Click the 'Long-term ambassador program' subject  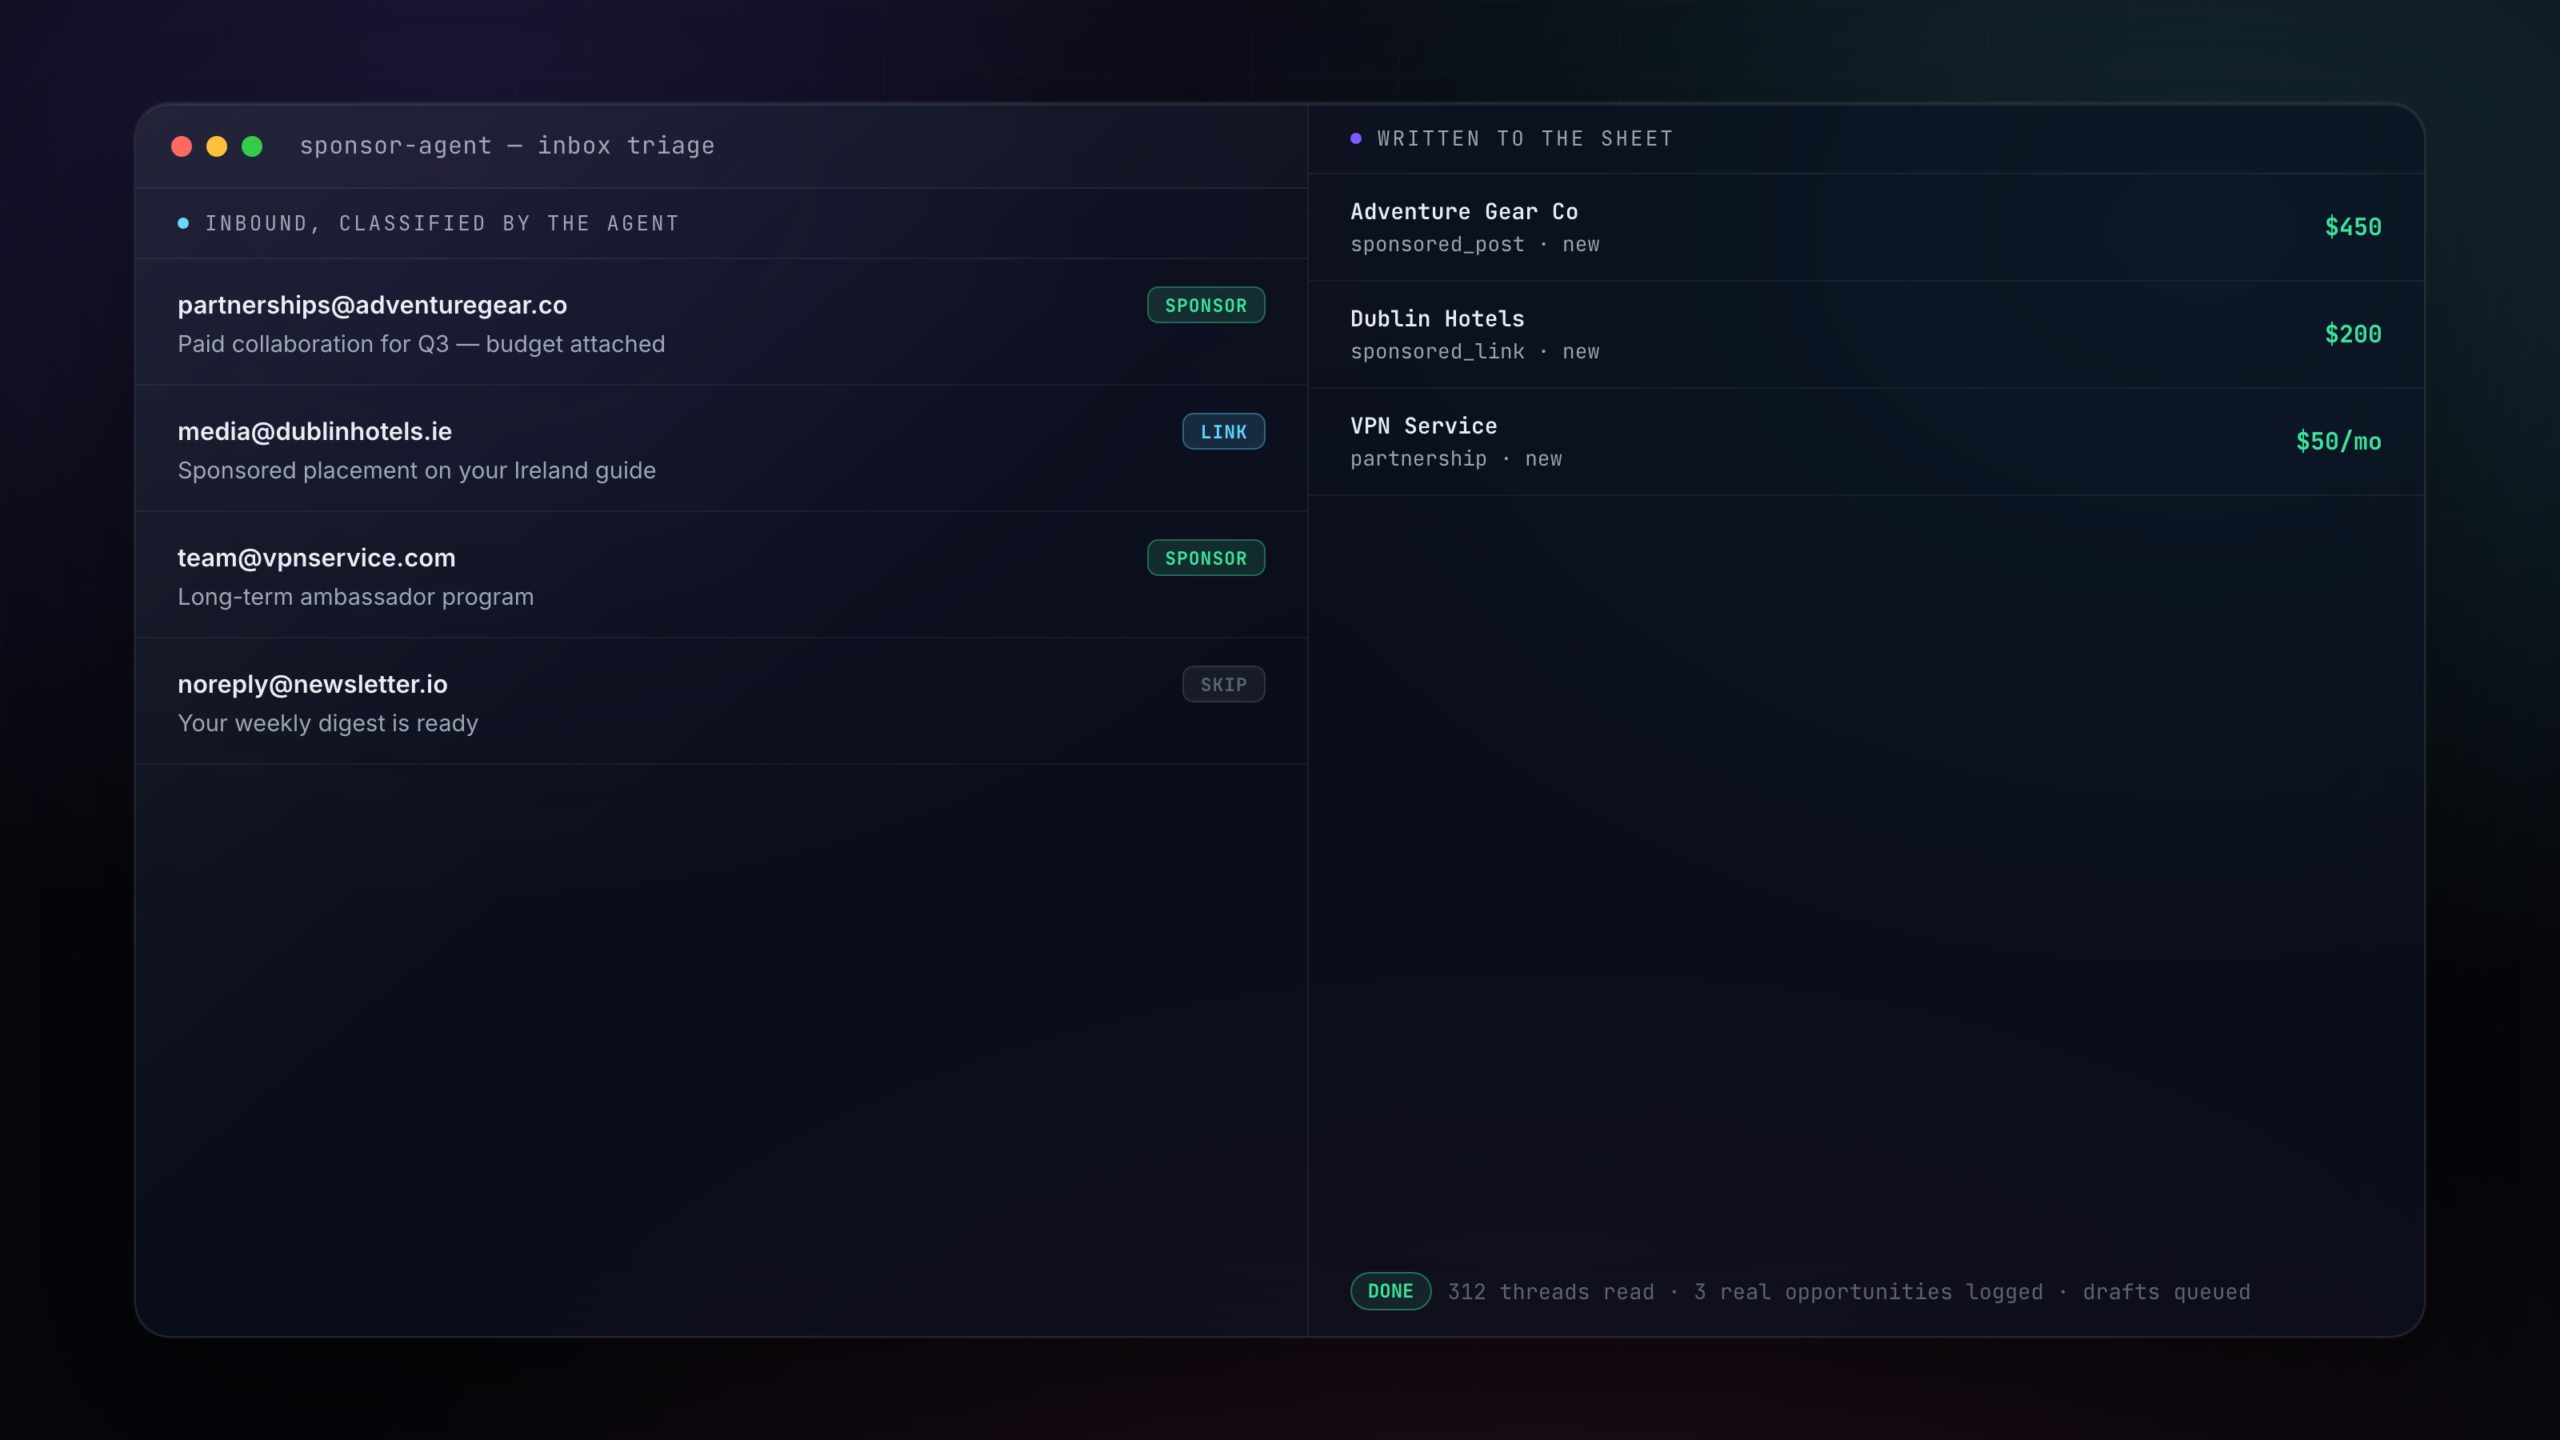356,597
